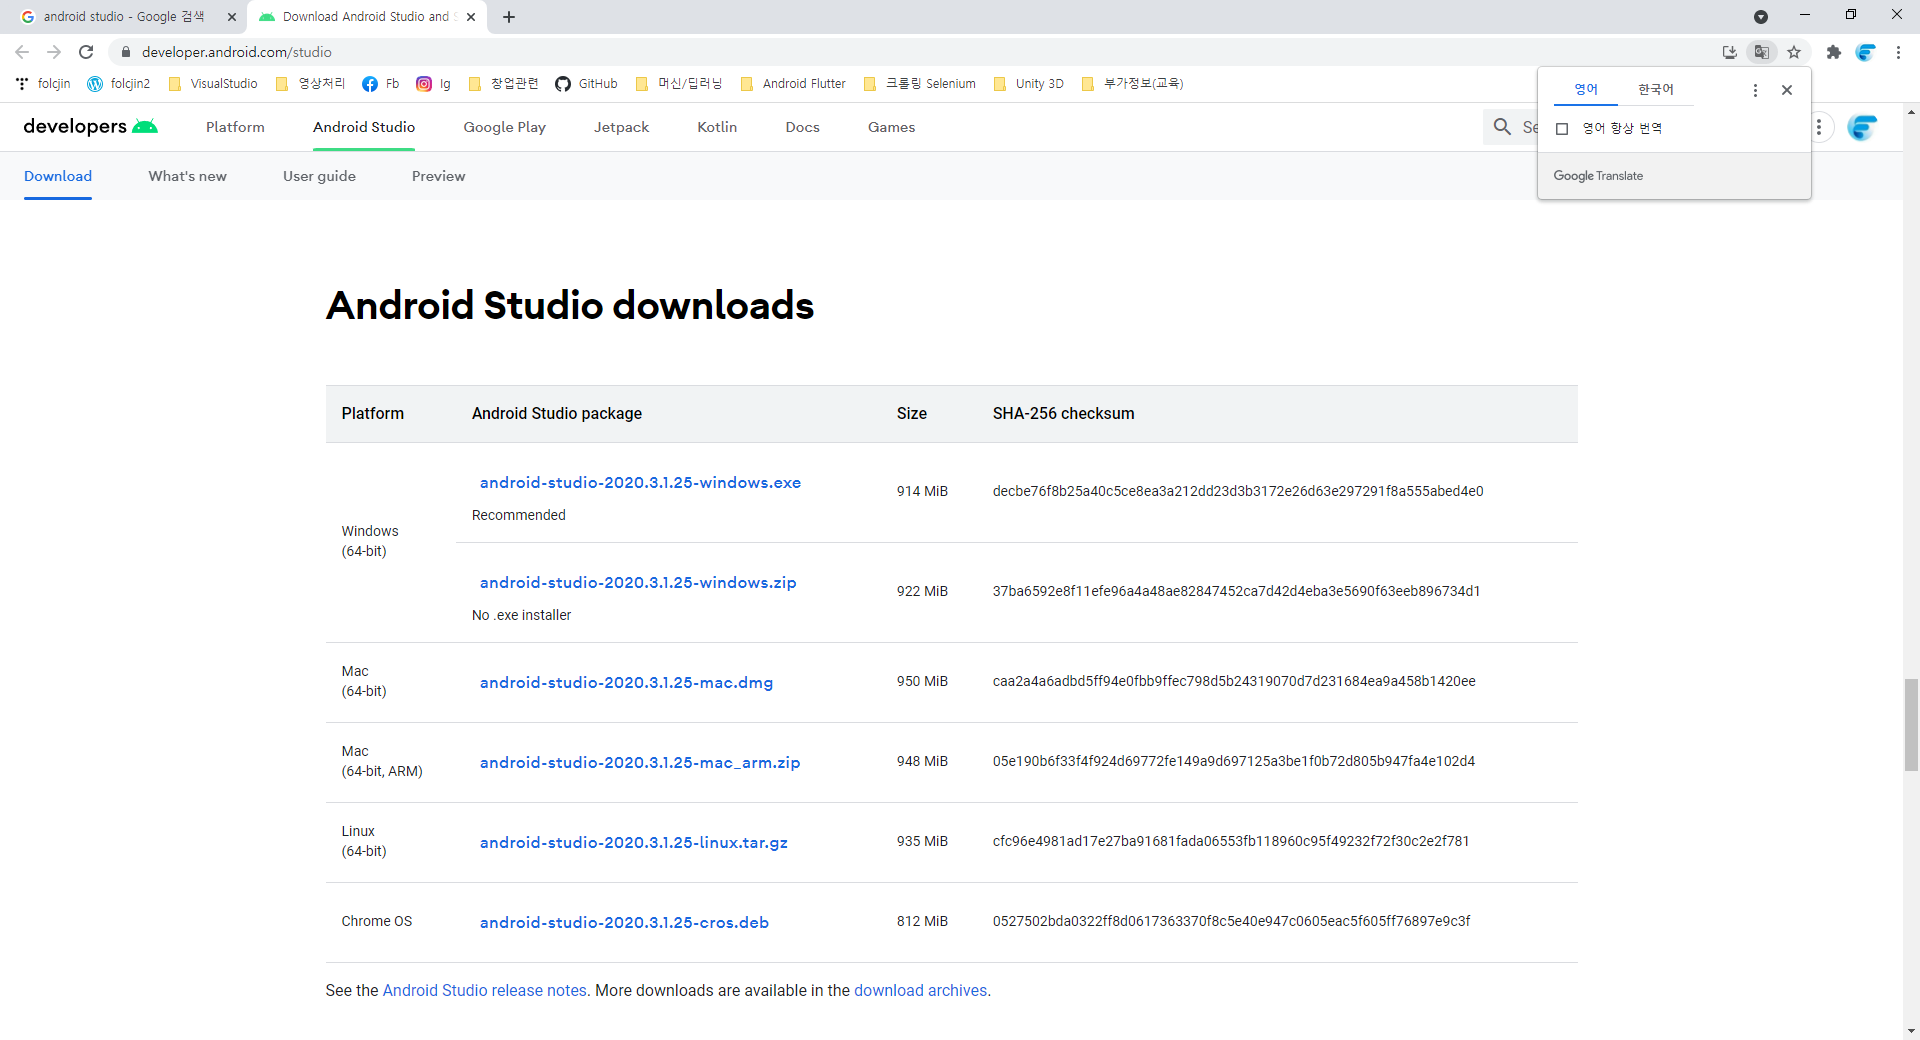Switch to the What's new tab
Viewport: 1920px width, 1040px height.
(188, 176)
